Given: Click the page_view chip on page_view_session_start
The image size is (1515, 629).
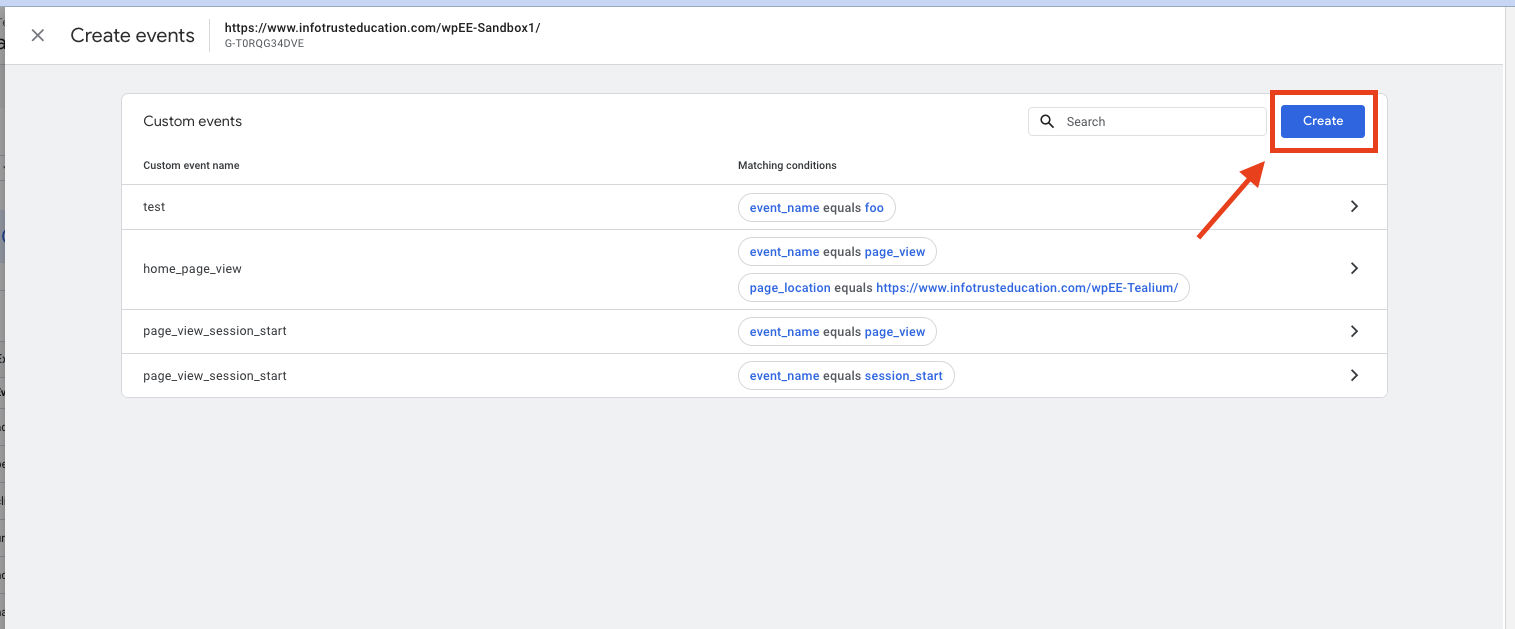Looking at the screenshot, I should (x=837, y=331).
